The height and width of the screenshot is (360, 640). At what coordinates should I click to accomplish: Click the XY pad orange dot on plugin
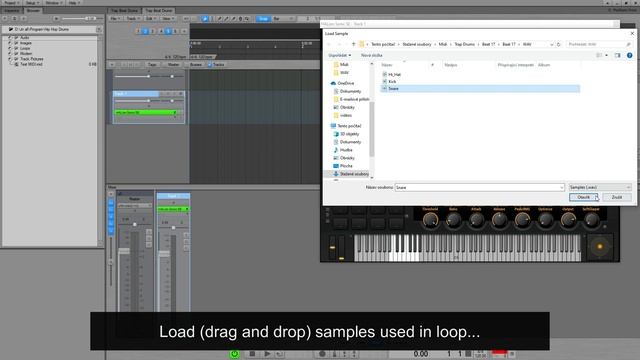point(600,247)
